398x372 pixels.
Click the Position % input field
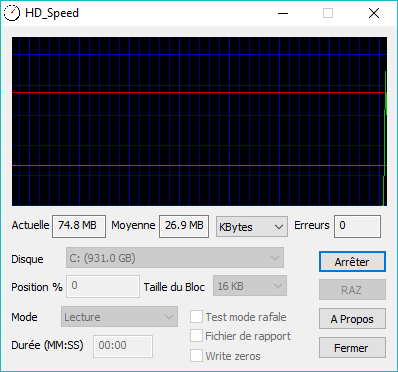tap(103, 286)
